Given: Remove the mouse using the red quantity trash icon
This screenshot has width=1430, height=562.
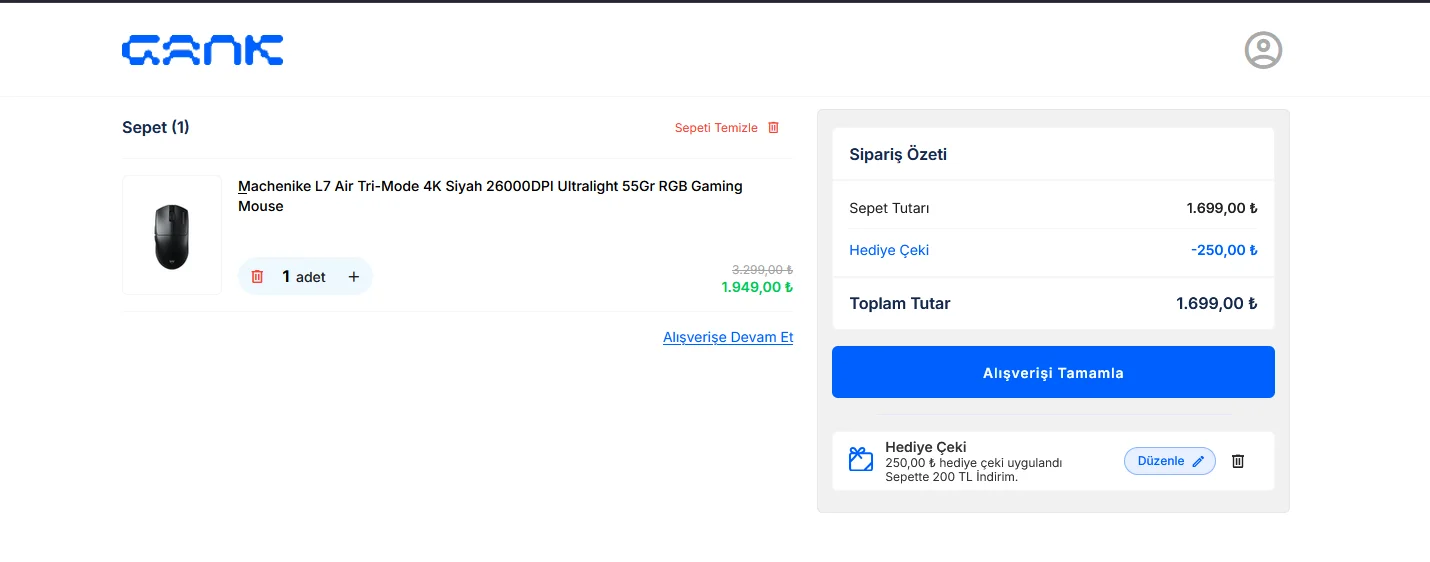Looking at the screenshot, I should pyautogui.click(x=257, y=277).
